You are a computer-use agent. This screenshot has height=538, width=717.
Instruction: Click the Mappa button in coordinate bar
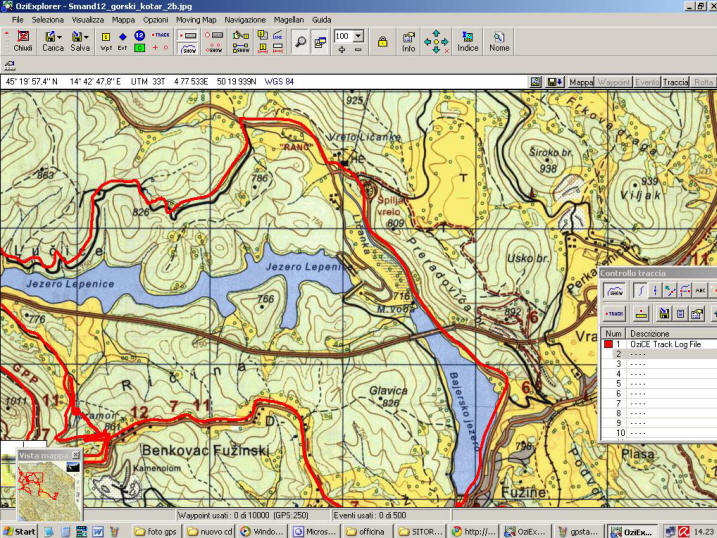[x=581, y=82]
